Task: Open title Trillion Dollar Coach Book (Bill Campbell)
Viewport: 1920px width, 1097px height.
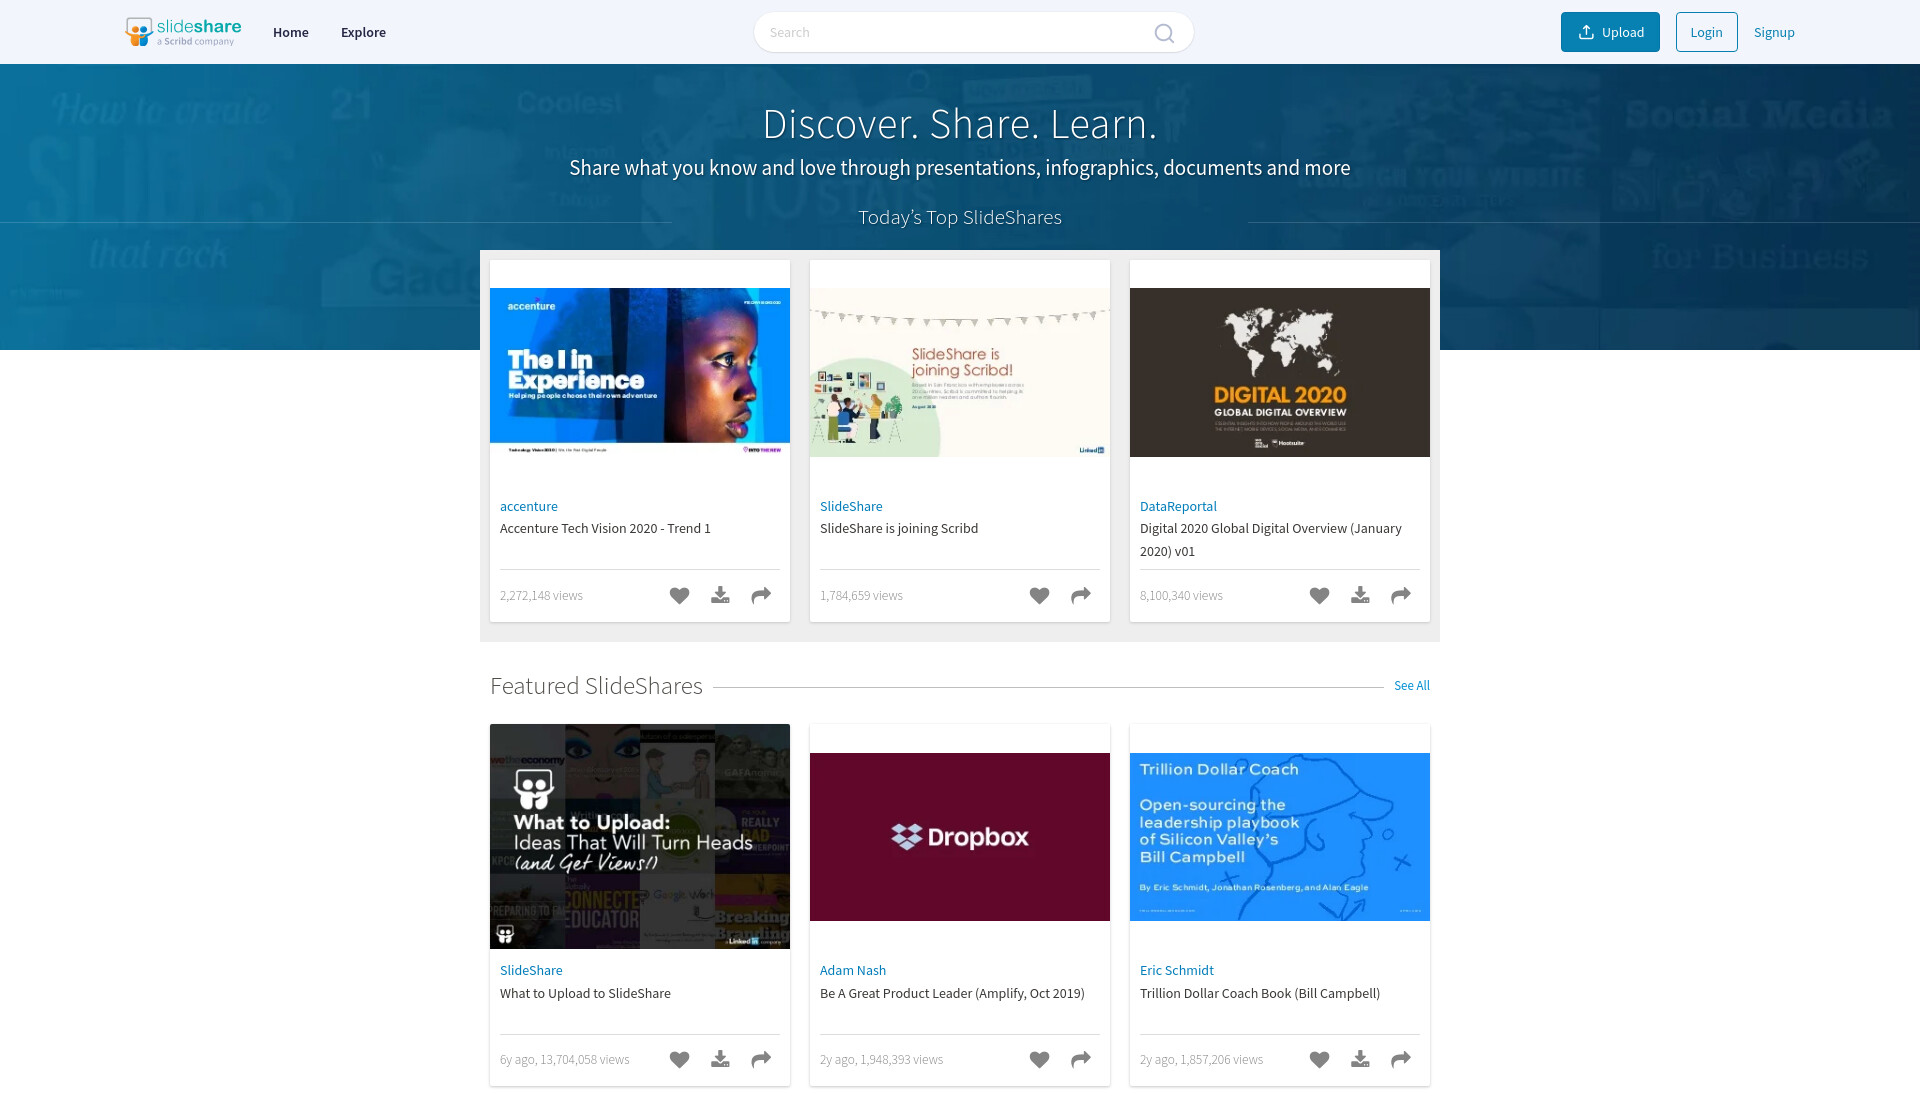Action: [1260, 994]
